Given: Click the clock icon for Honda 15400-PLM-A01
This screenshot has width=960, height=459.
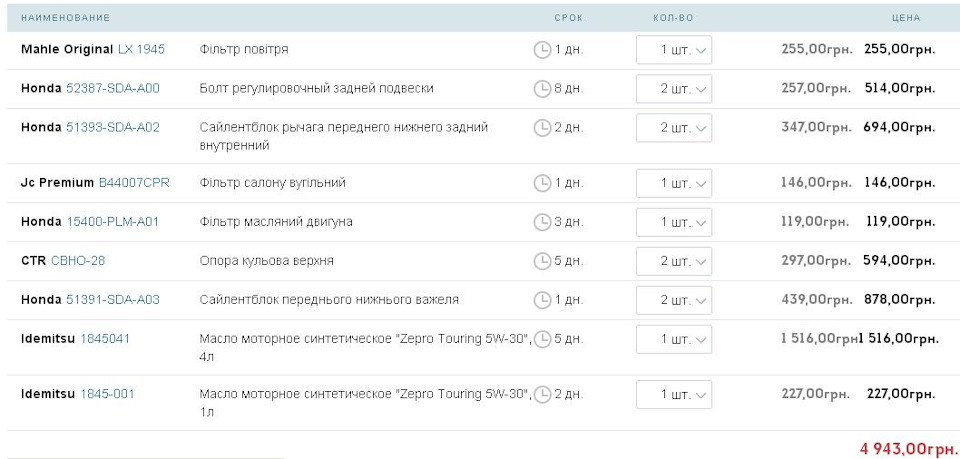Looking at the screenshot, I should pos(542,222).
